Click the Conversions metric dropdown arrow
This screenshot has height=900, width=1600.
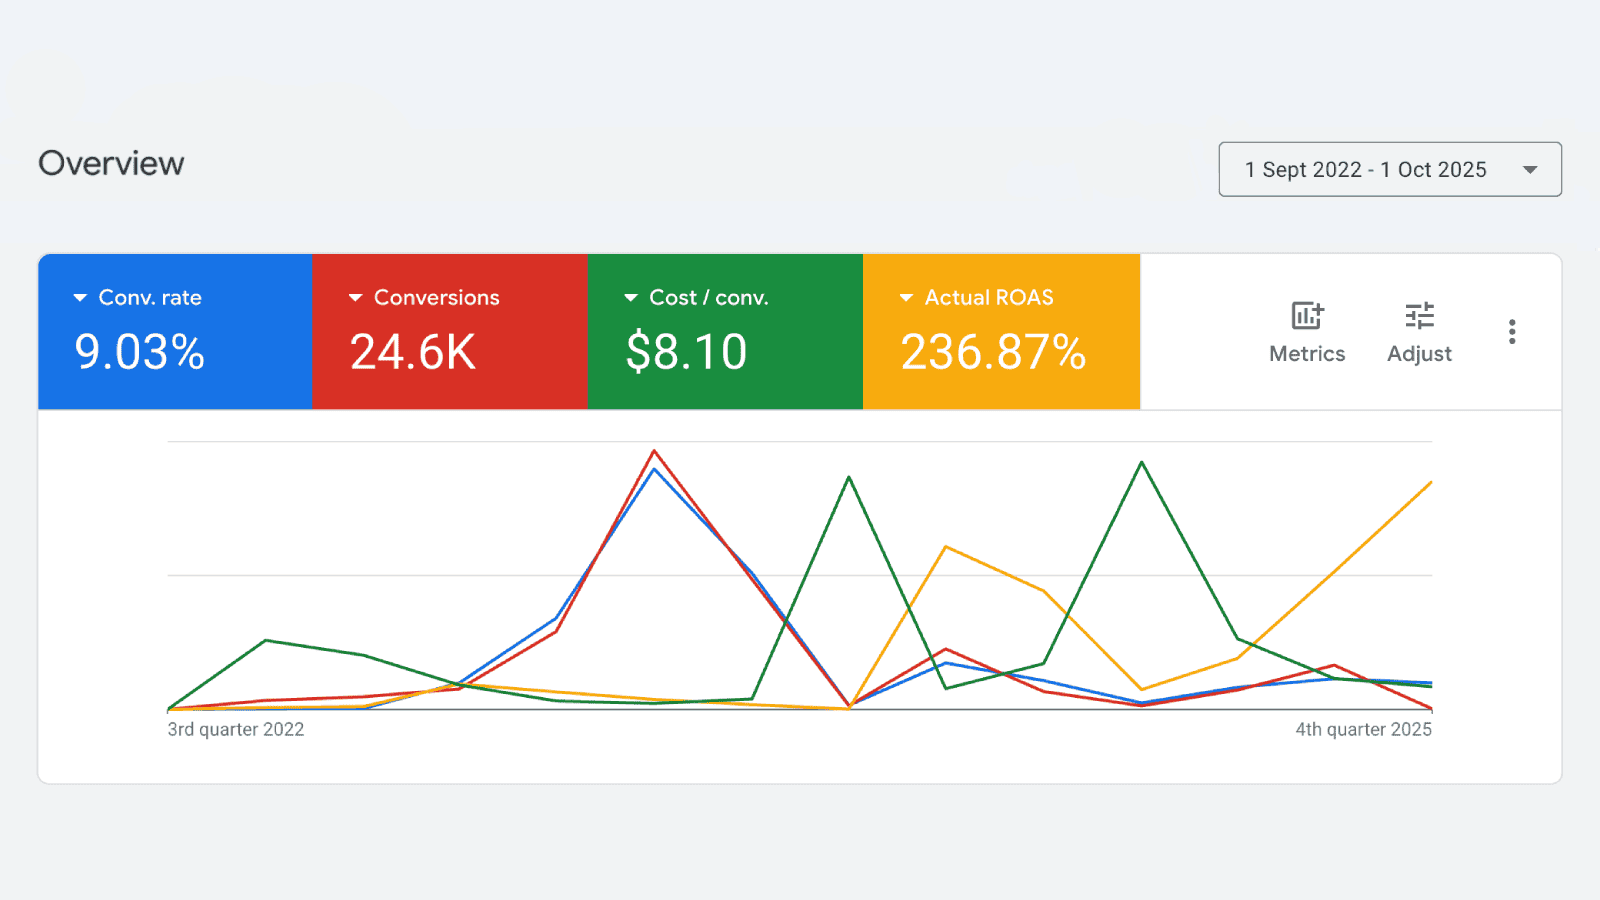[x=355, y=298]
